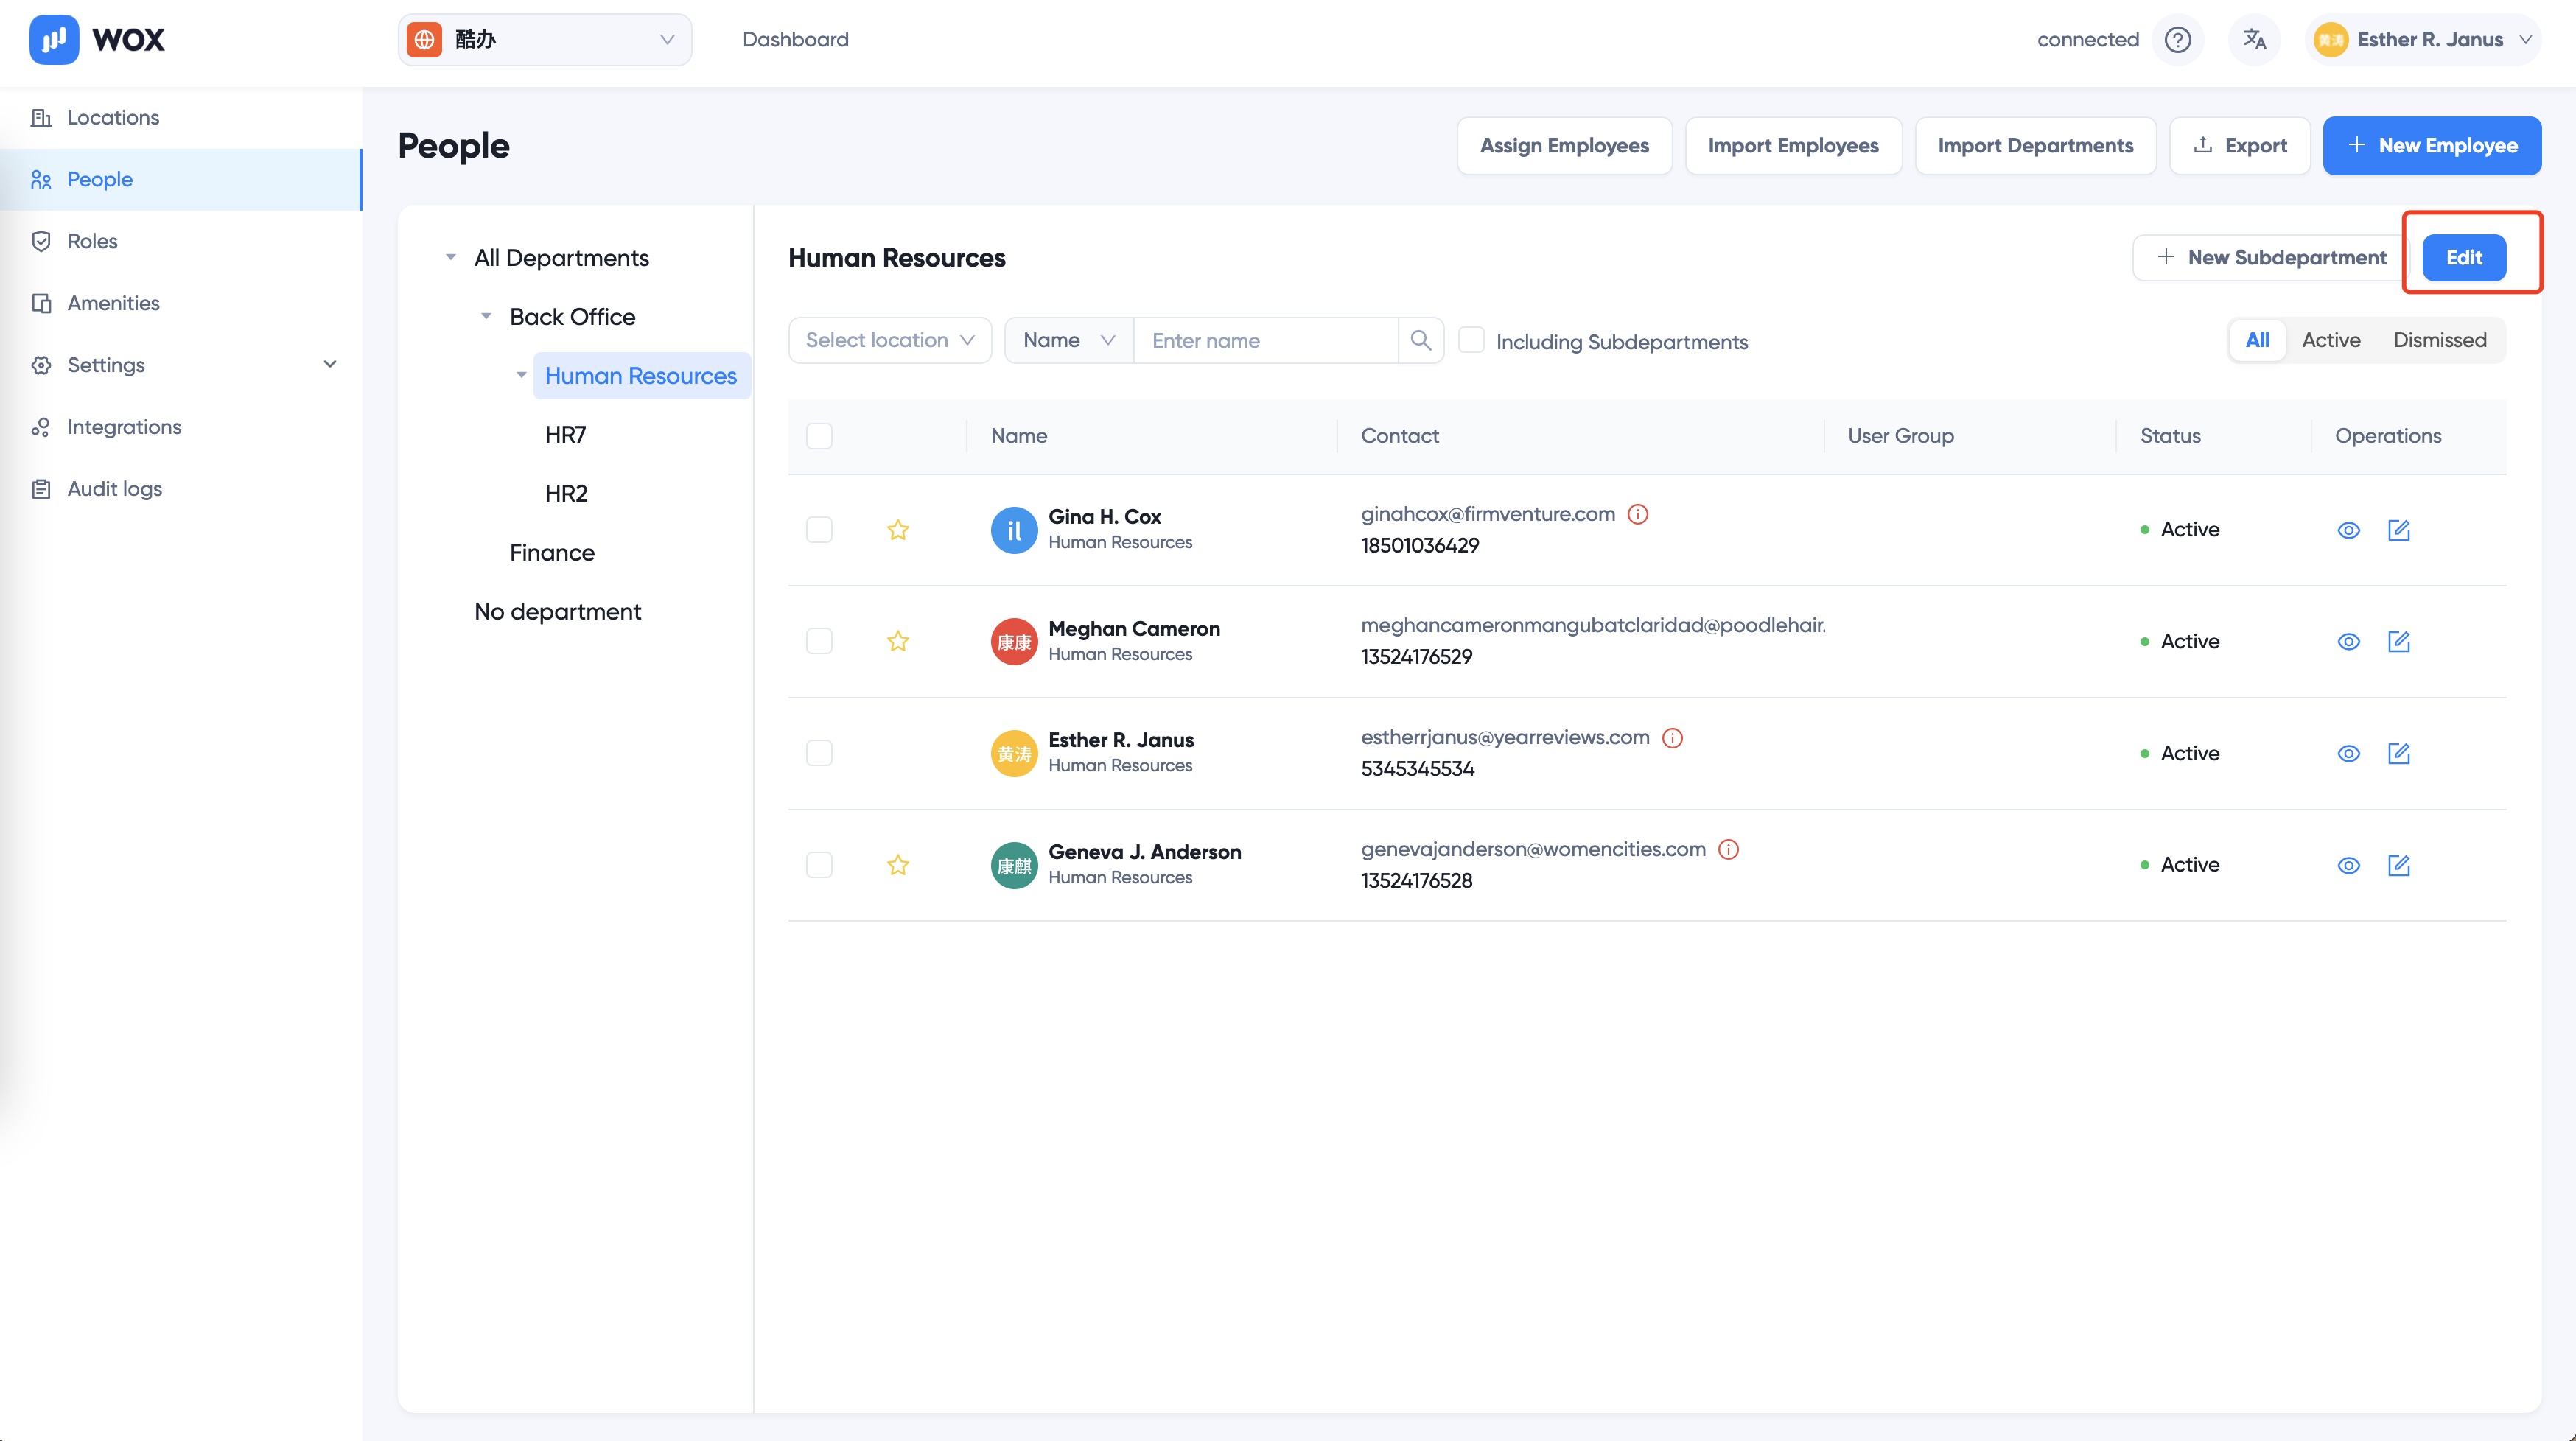The height and width of the screenshot is (1441, 2576).
Task: Open the Dashboard link
Action: click(x=795, y=40)
